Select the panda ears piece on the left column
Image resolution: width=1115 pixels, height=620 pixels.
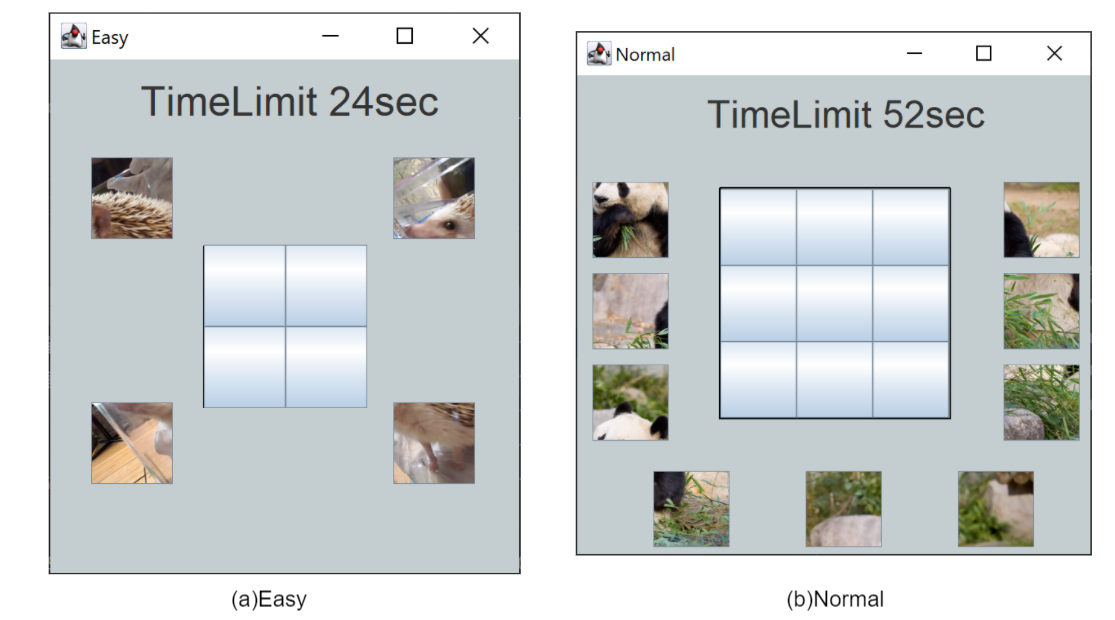630,402
